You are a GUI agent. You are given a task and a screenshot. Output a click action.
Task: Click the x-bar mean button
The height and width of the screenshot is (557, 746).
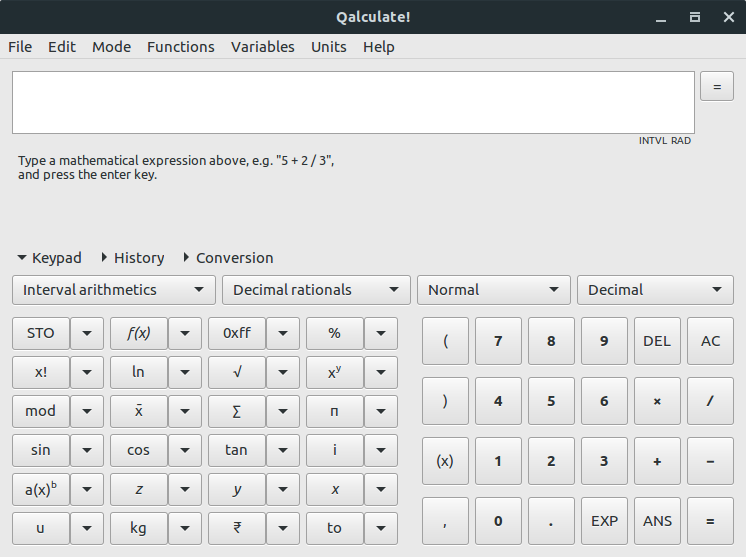[139, 411]
